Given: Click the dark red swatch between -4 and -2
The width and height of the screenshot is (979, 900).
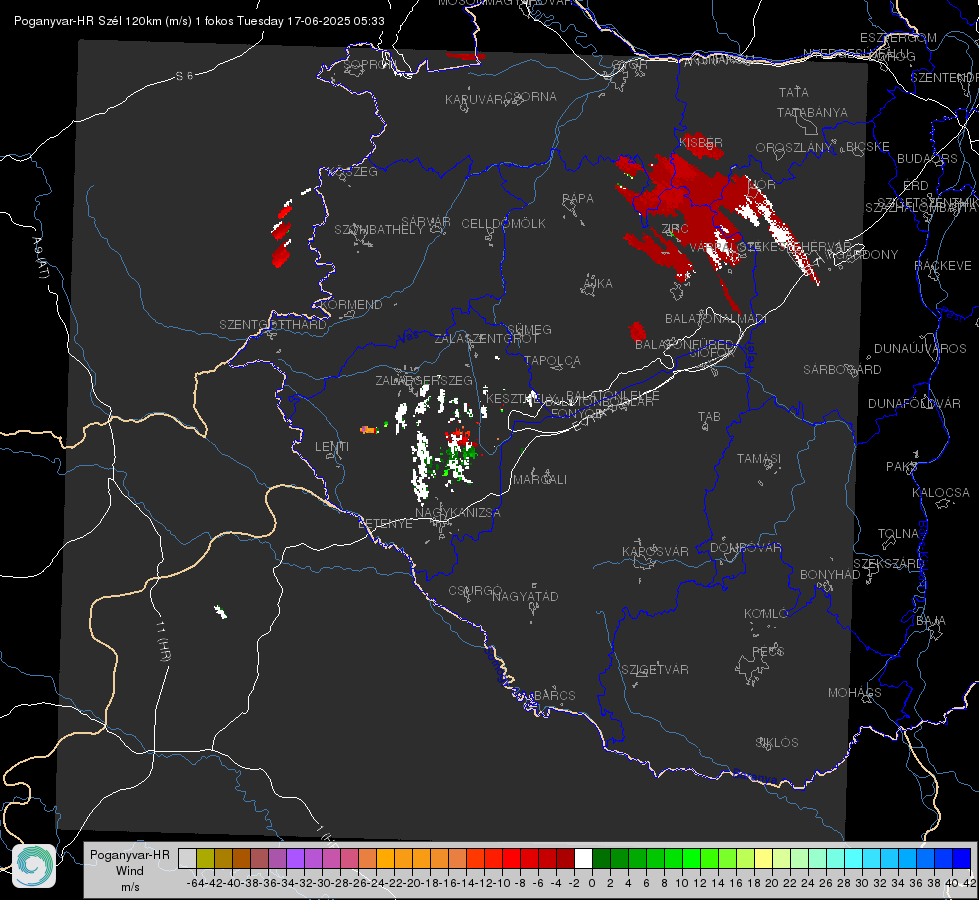Looking at the screenshot, I should 565,859.
